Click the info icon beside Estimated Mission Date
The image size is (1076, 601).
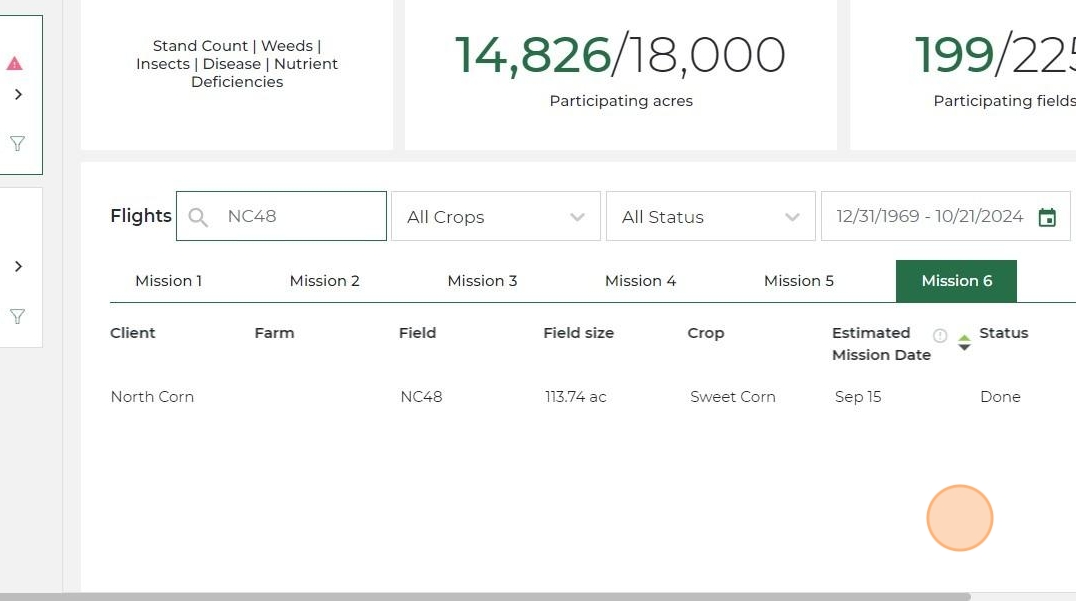940,336
